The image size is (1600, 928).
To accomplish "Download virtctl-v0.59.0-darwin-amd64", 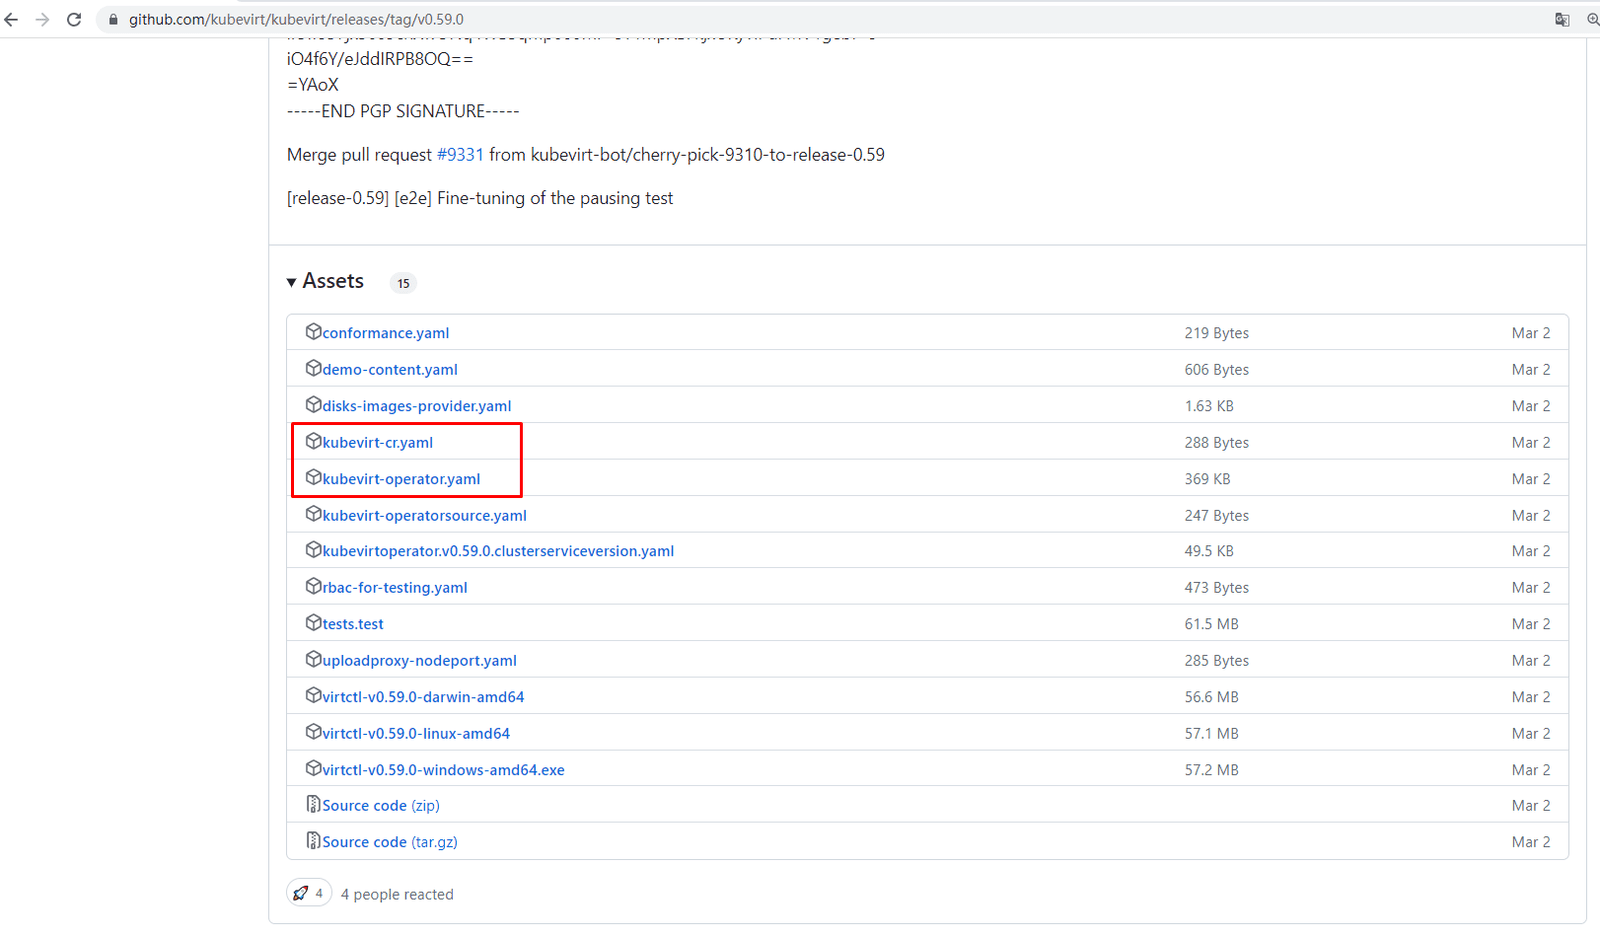I will 423,697.
